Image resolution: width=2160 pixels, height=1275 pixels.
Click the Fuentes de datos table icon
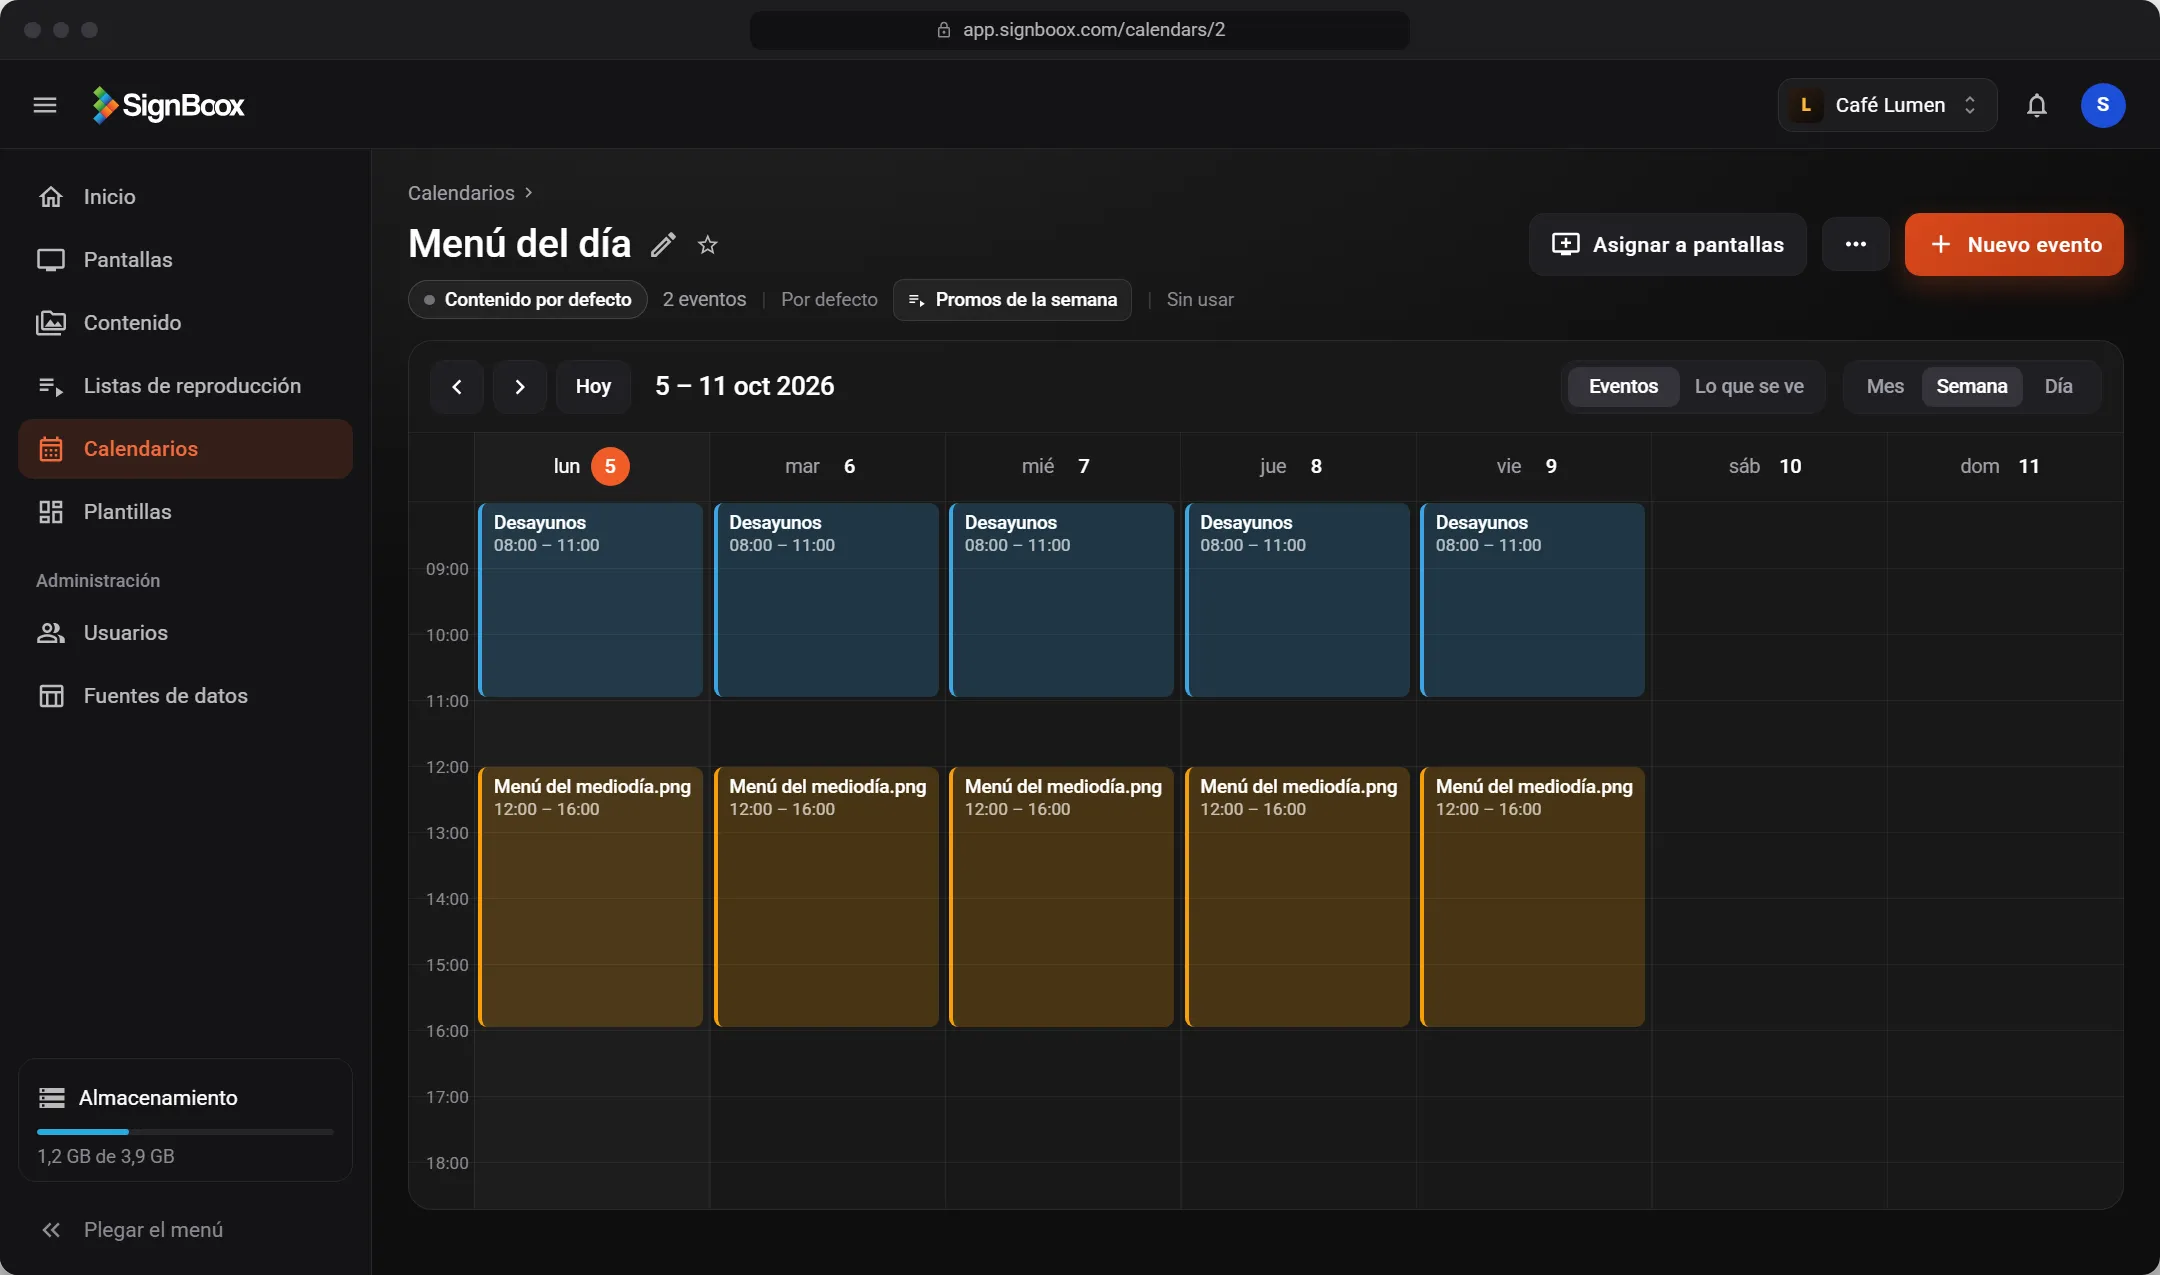tap(51, 696)
